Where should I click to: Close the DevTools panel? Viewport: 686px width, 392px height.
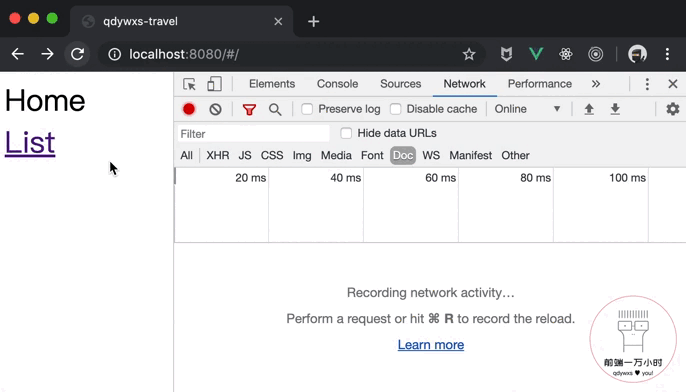(673, 84)
